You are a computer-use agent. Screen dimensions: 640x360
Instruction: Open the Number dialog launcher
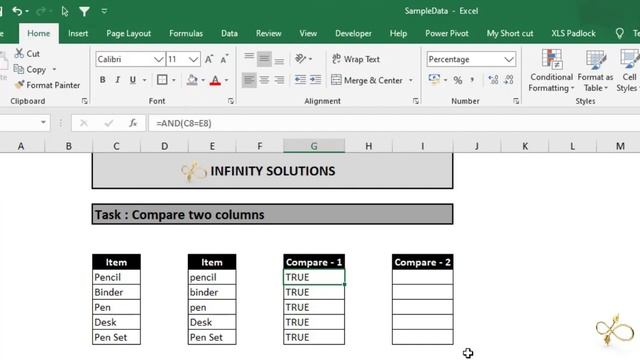pyautogui.click(x=516, y=101)
